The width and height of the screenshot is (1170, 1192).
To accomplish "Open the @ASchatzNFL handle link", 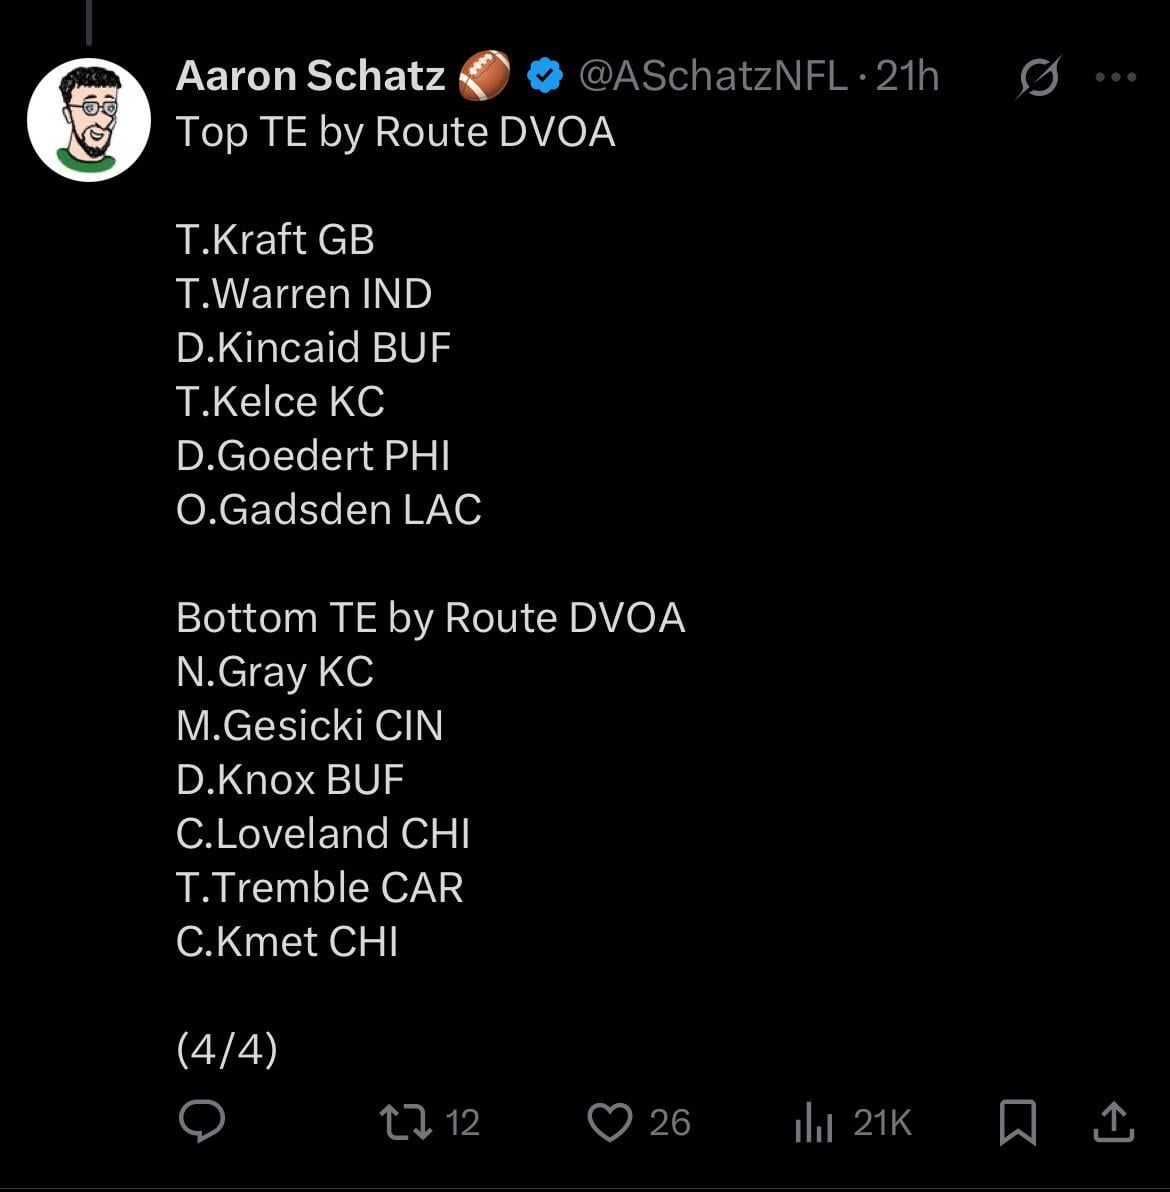I will [x=713, y=76].
